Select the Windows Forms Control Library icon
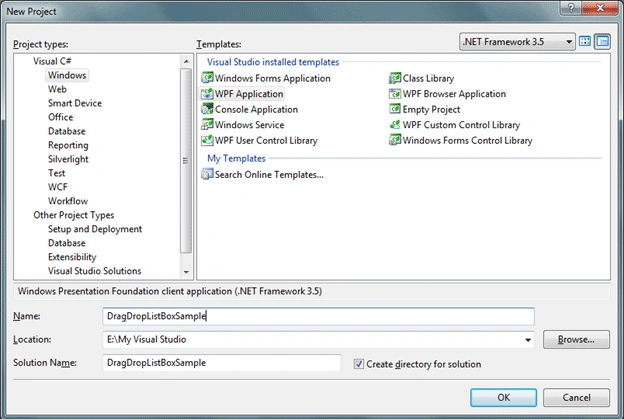The width and height of the screenshot is (624, 419). tap(395, 140)
